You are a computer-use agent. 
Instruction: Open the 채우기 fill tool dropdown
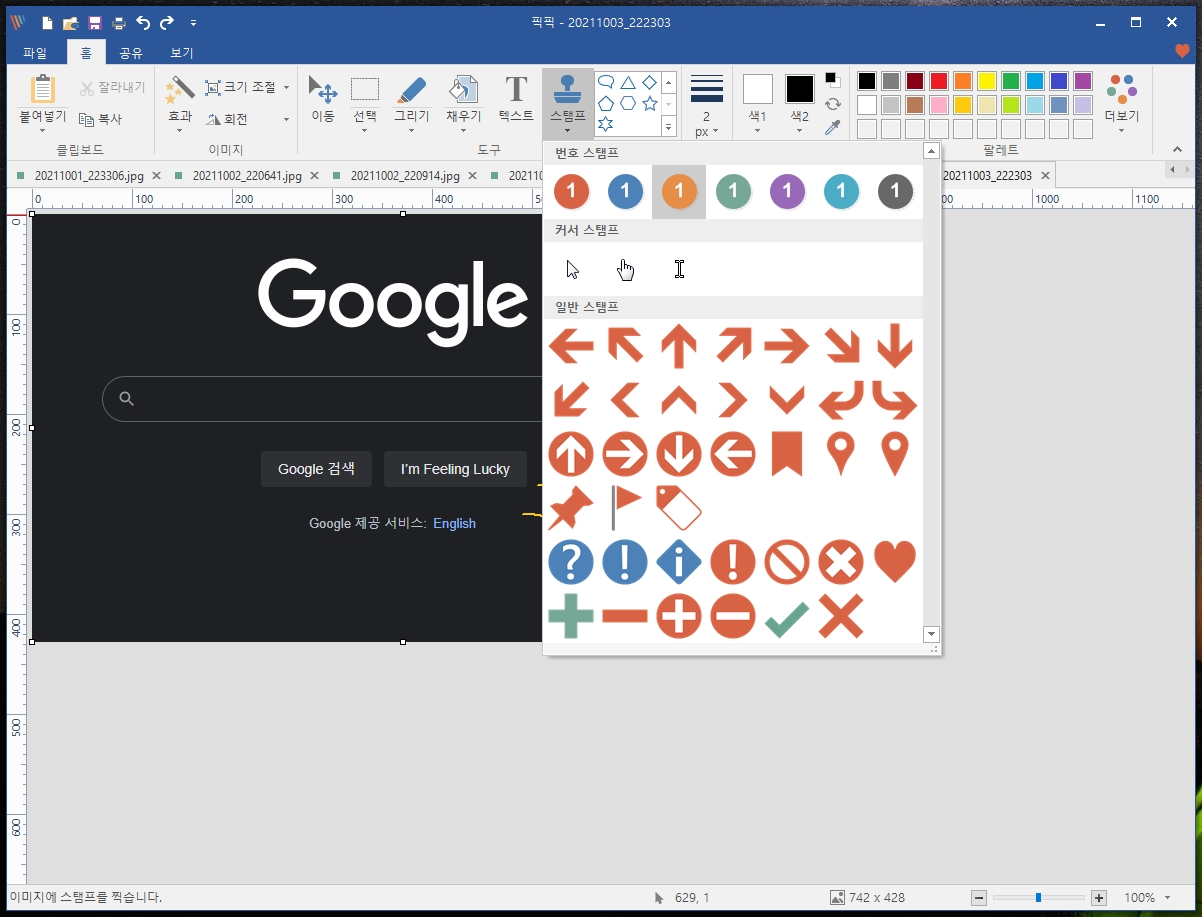click(x=463, y=129)
